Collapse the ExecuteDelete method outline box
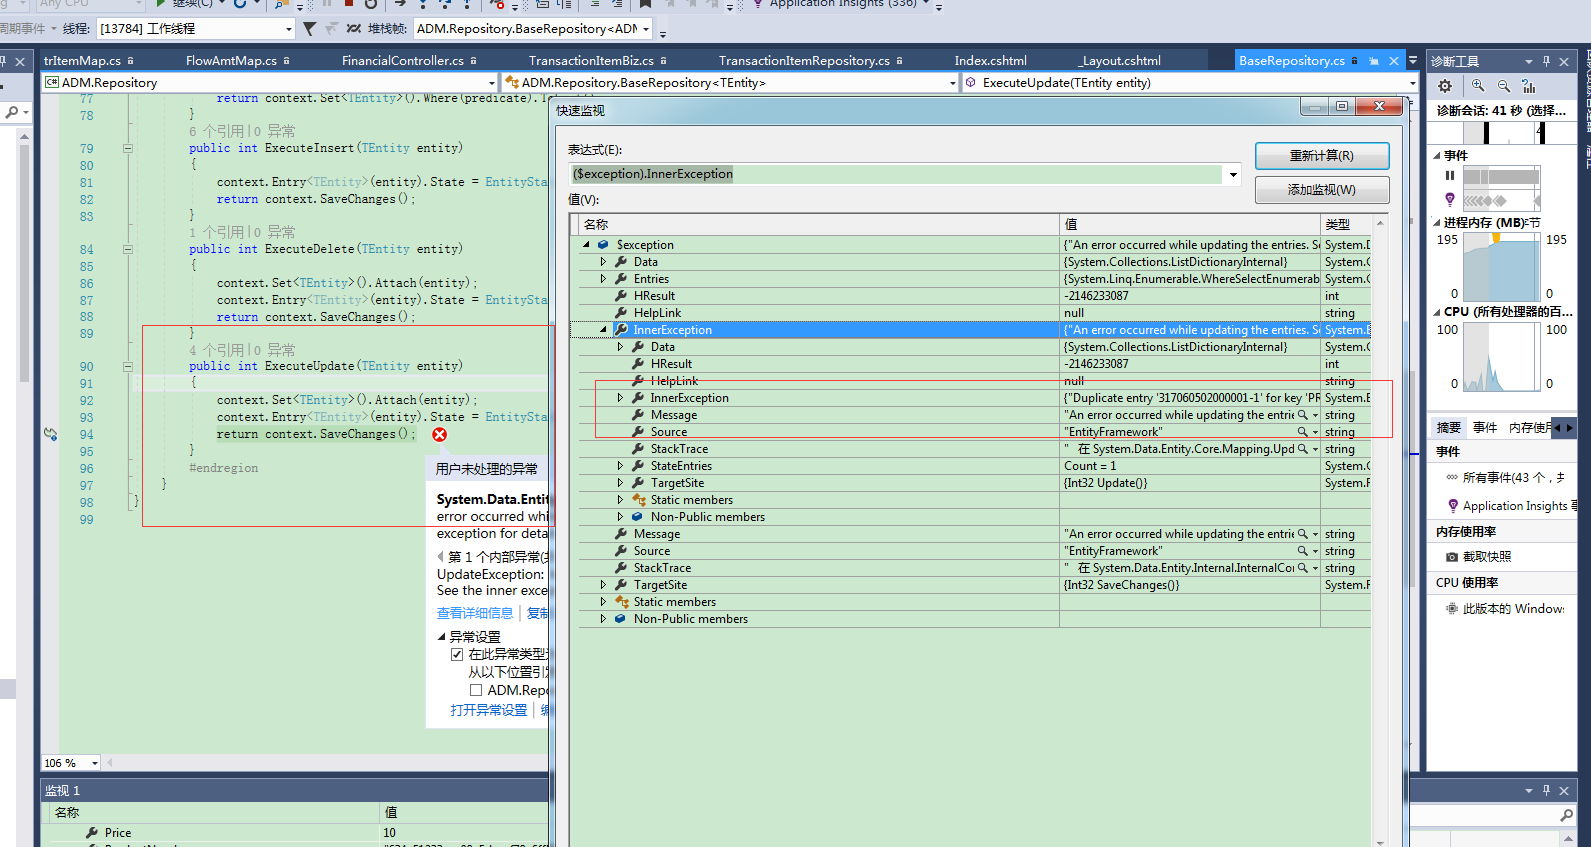Image resolution: width=1591 pixels, height=847 pixels. pyautogui.click(x=127, y=249)
